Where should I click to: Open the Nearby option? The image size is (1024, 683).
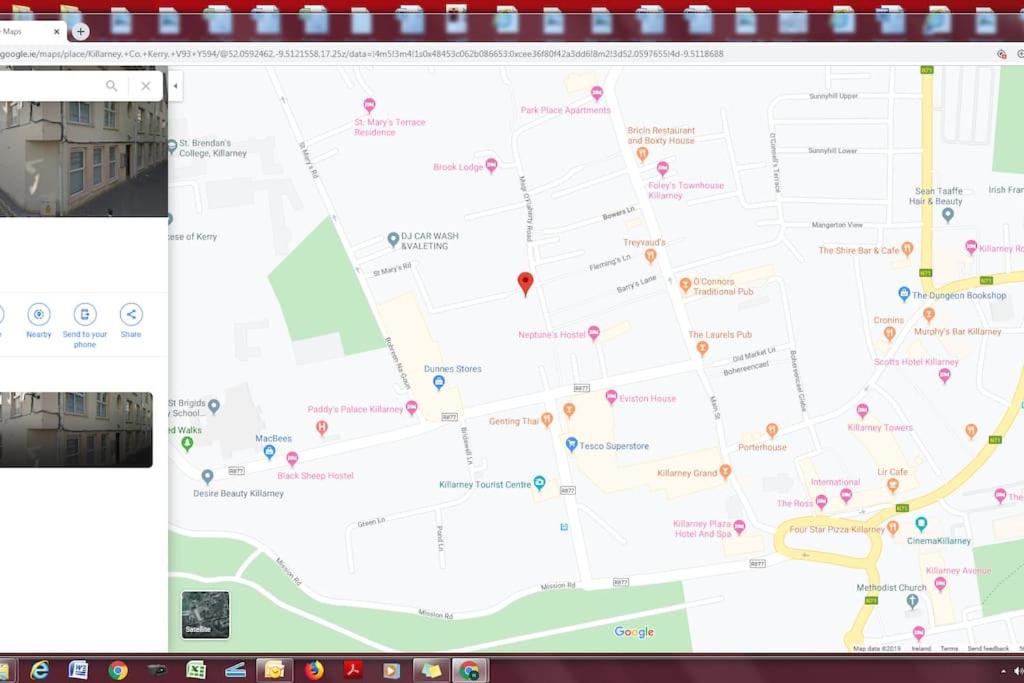39,321
